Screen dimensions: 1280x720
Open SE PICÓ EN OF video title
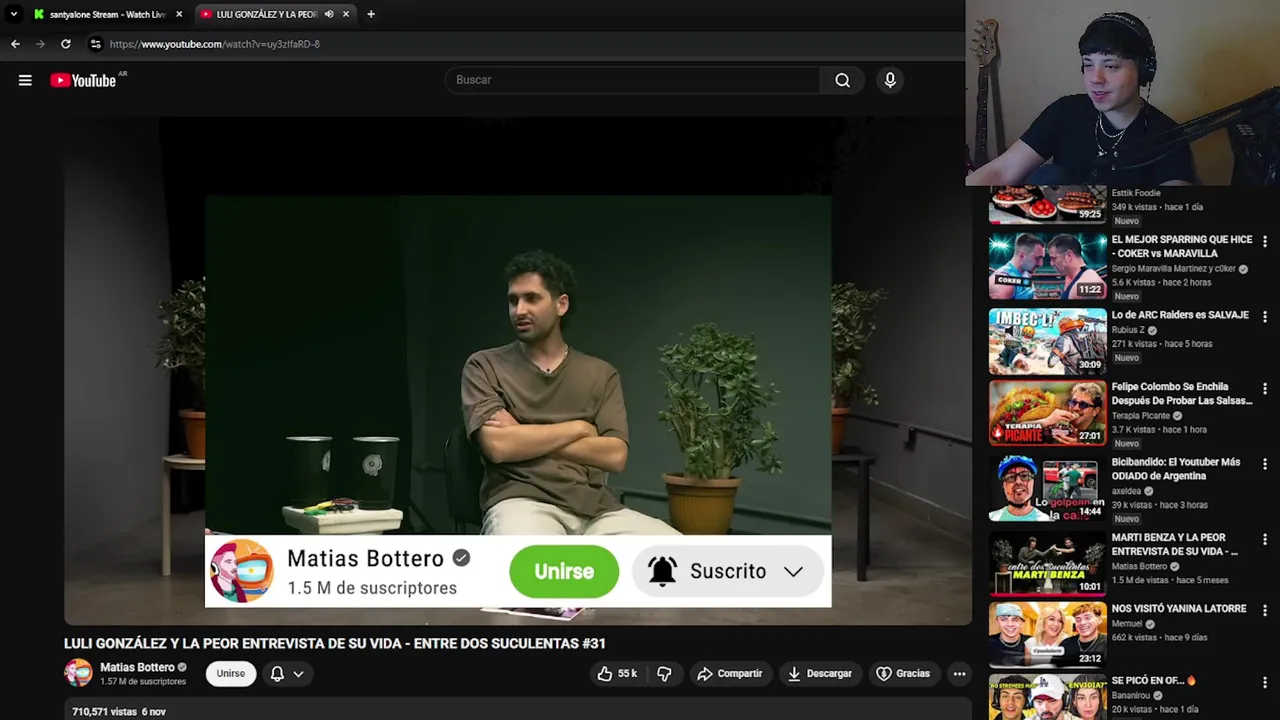click(x=1154, y=681)
